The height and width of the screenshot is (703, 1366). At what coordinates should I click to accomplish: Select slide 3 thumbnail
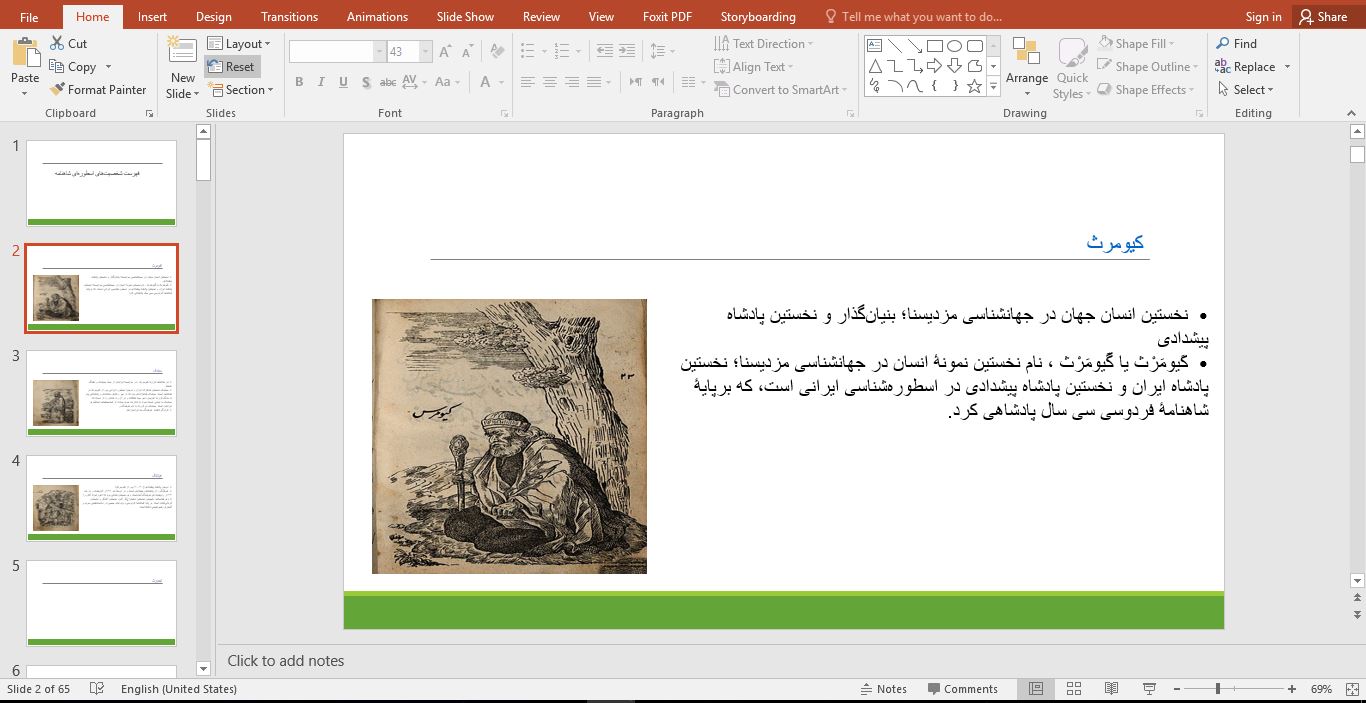coord(102,393)
